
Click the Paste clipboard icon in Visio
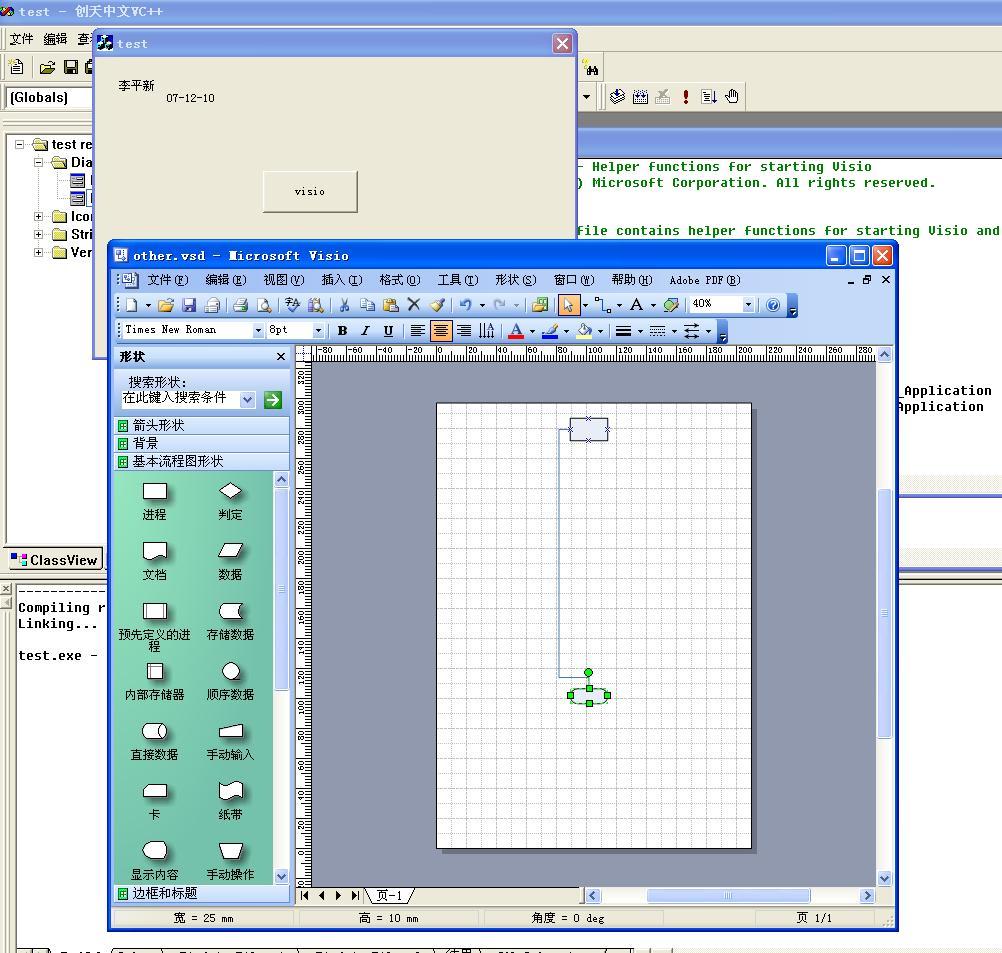coord(390,306)
